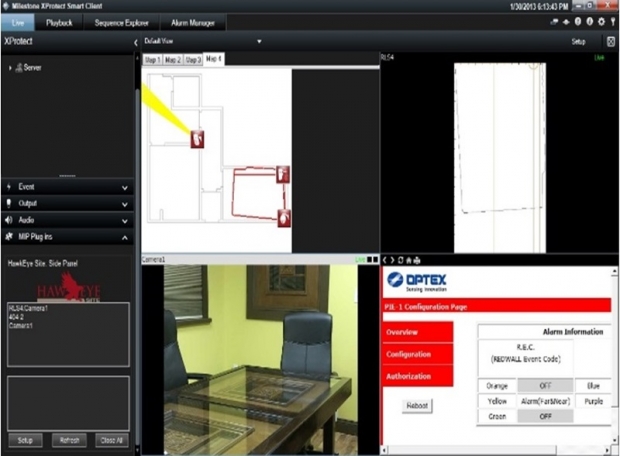The image size is (620, 456).
Task: Open the About info icon
Action: tap(590, 22)
